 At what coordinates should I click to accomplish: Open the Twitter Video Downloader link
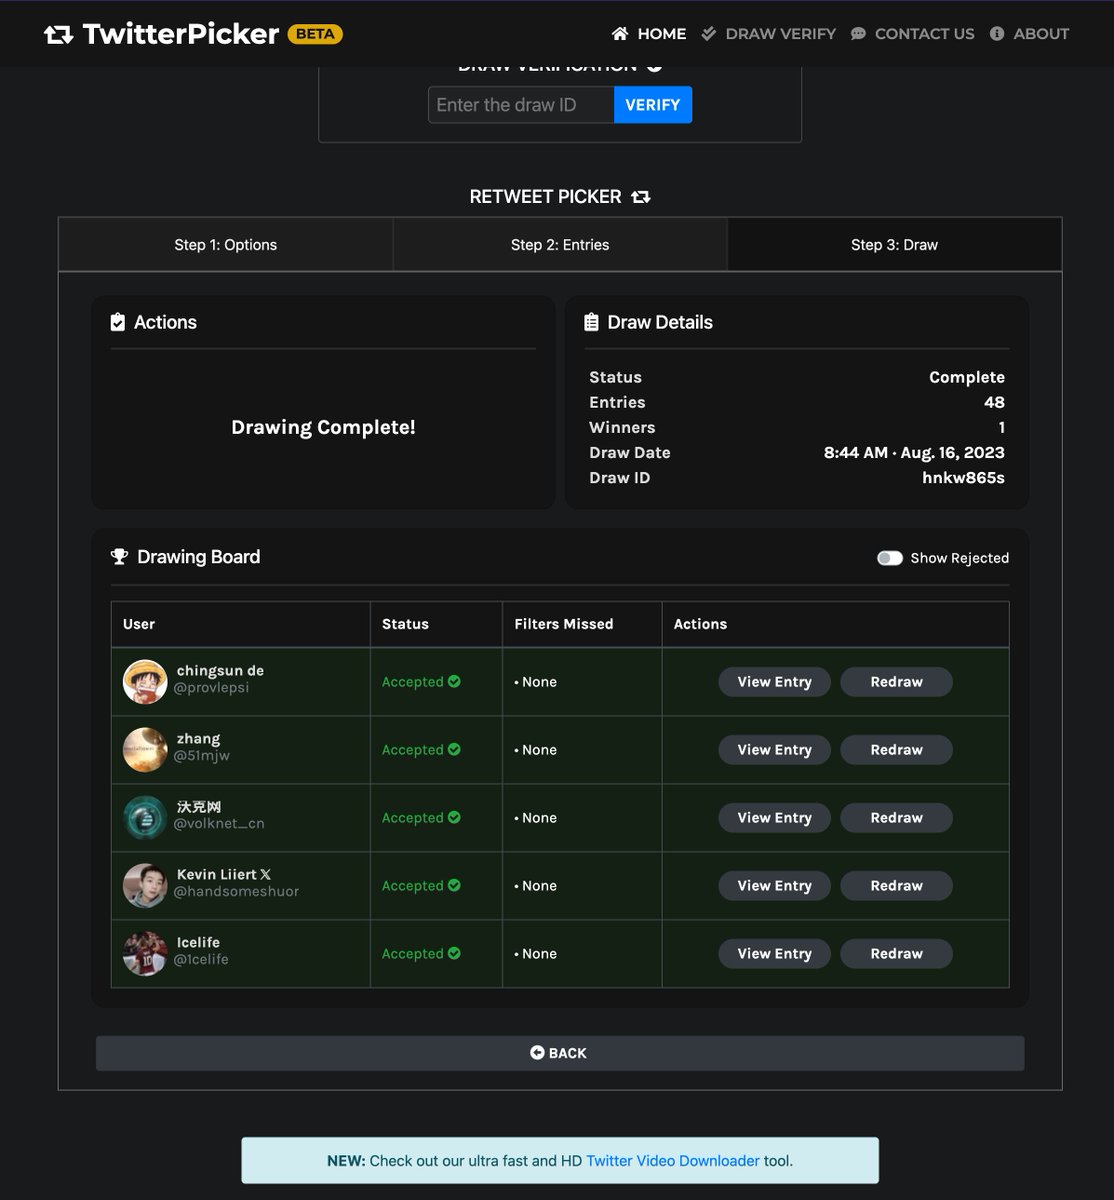click(673, 1161)
